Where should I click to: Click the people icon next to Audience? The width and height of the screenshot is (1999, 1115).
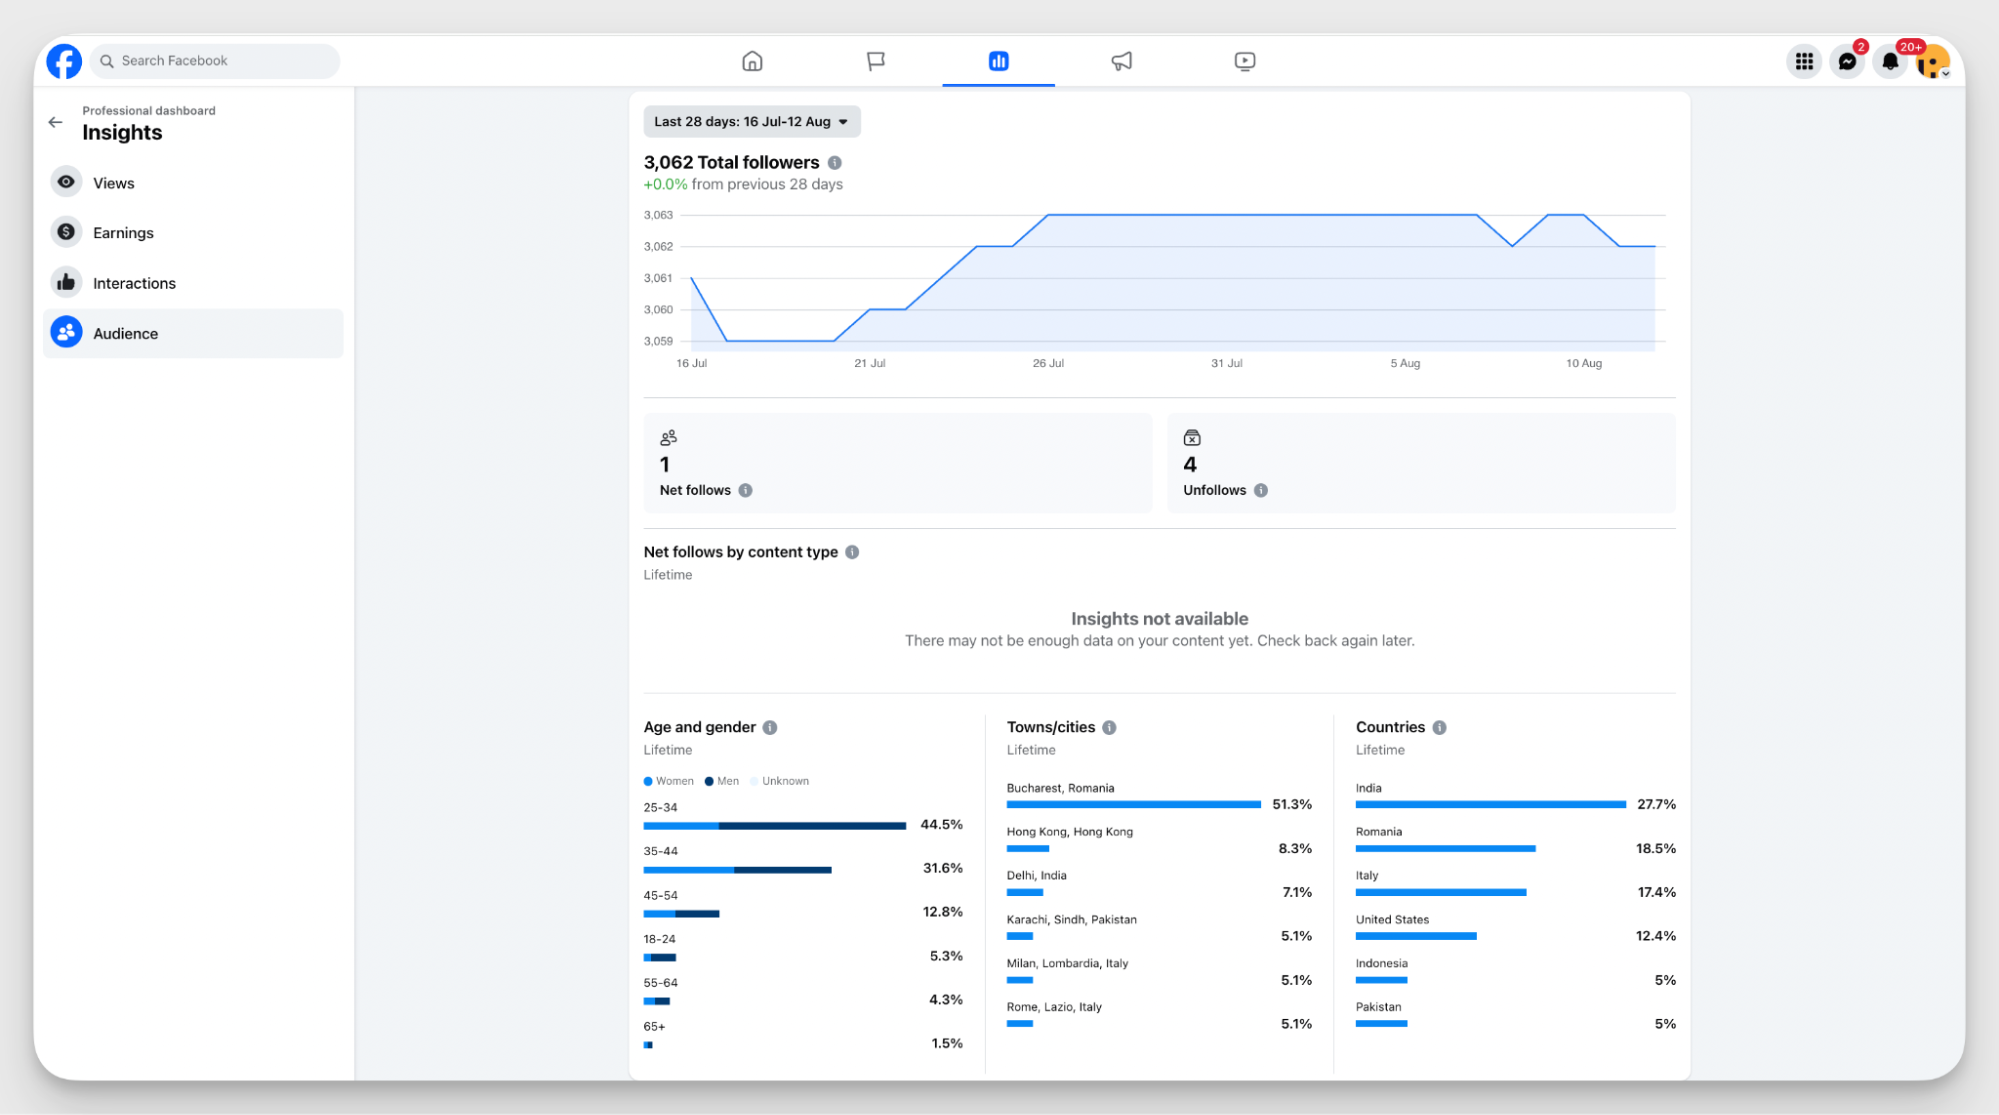pos(66,333)
